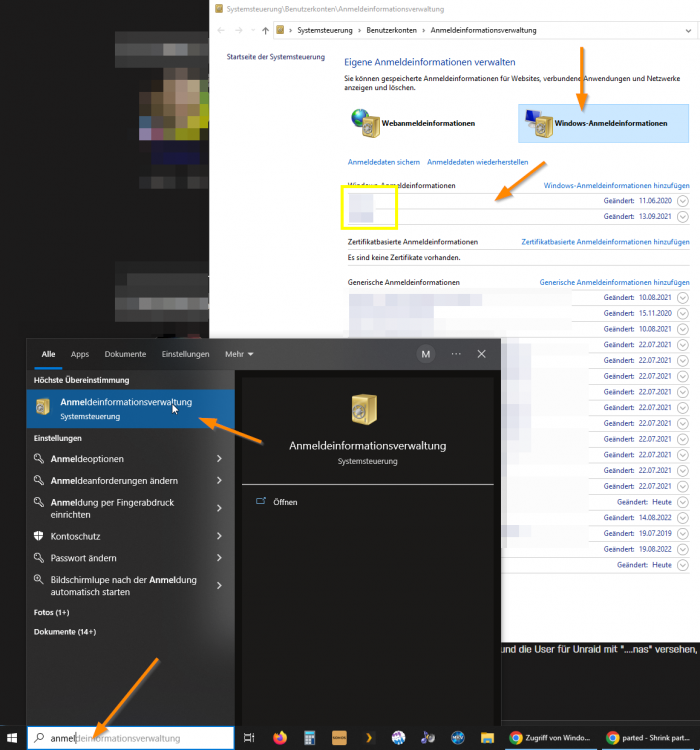Expand credential changed 19.07.2019
Viewport: 700px width, 750px height.
click(x=683, y=533)
